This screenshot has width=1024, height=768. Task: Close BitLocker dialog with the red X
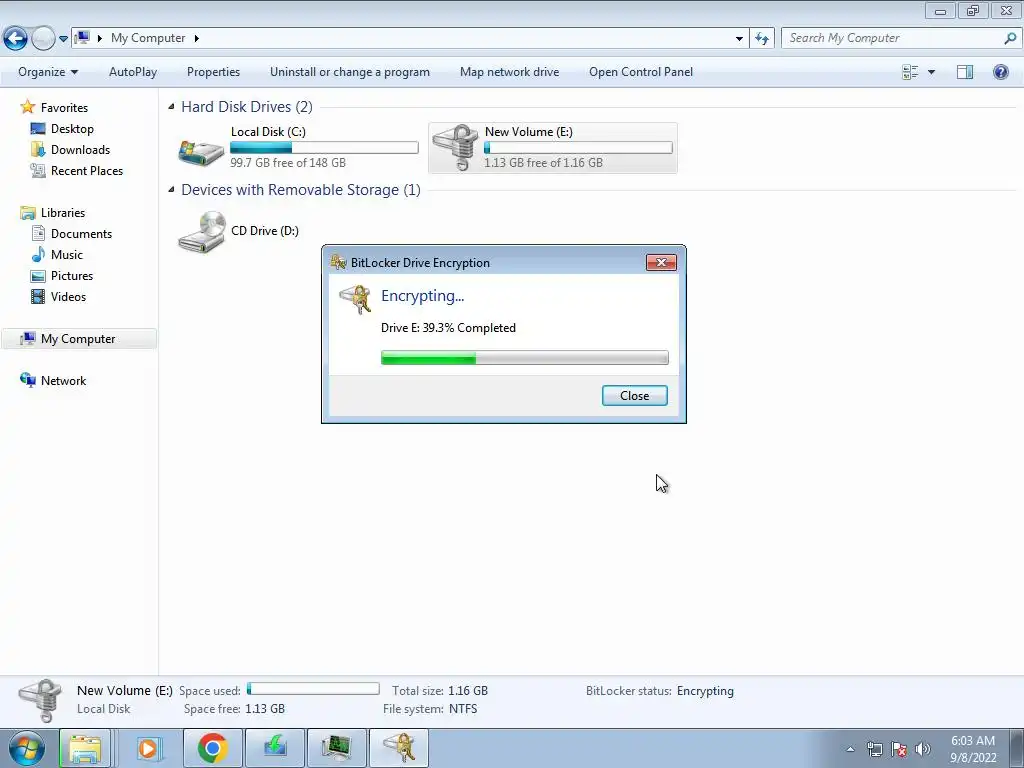pyautogui.click(x=661, y=262)
